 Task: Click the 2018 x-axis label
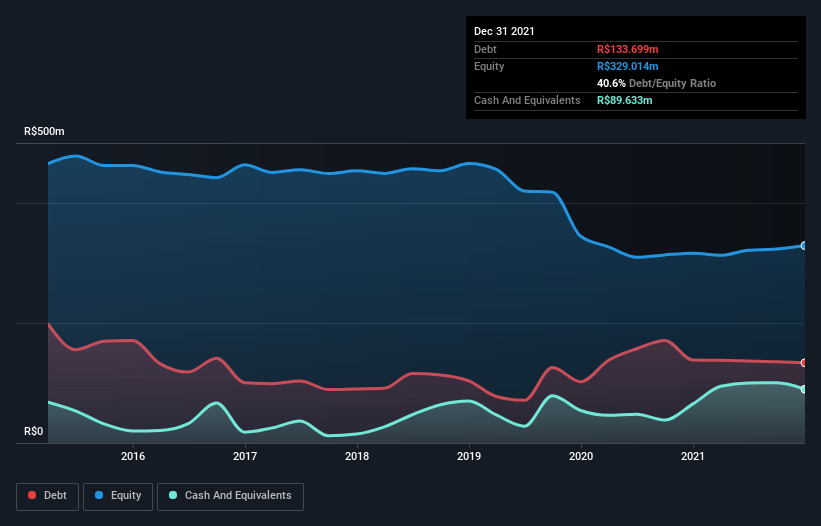pos(357,456)
